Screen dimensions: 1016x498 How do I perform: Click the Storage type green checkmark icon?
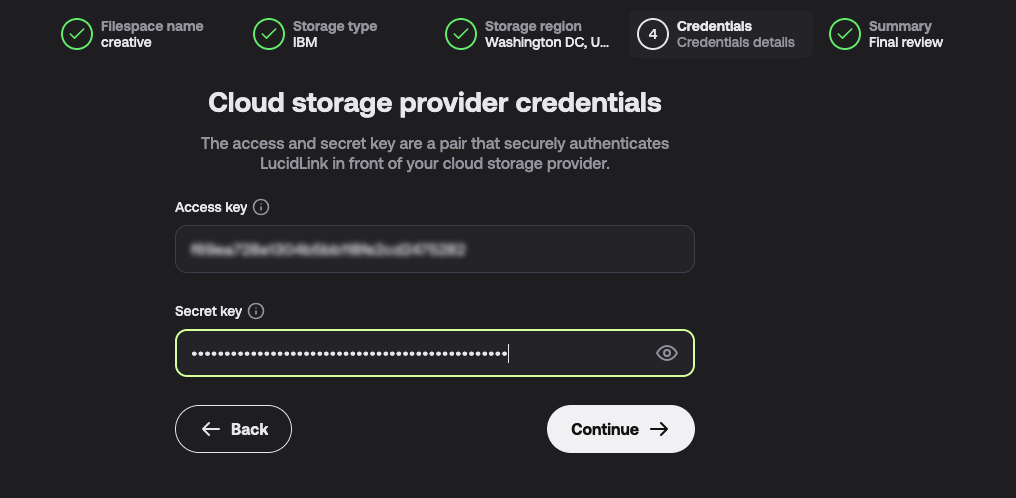click(x=269, y=34)
